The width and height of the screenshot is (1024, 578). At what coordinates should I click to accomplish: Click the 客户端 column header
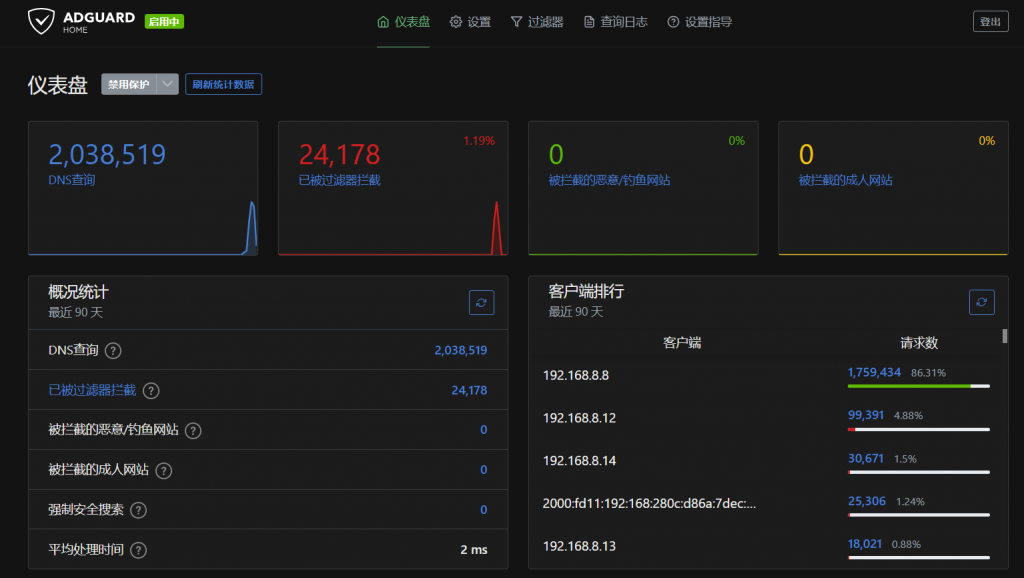click(682, 342)
